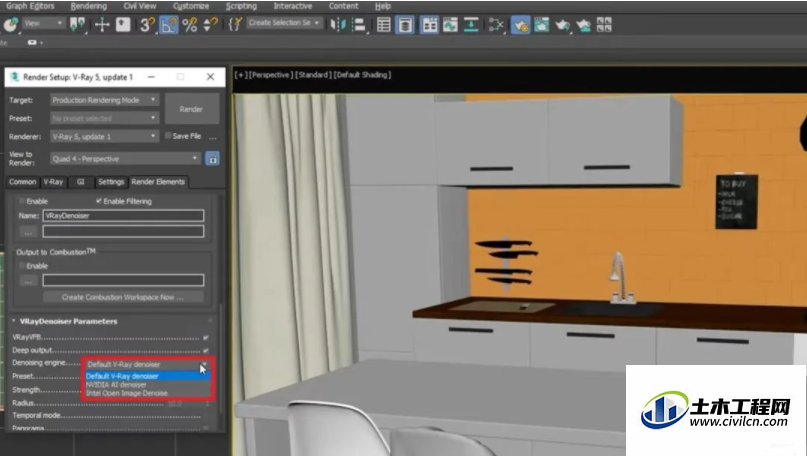This screenshot has height=456, width=807.
Task: Click Render in the Cloud teapot icon
Action: click(x=583, y=24)
